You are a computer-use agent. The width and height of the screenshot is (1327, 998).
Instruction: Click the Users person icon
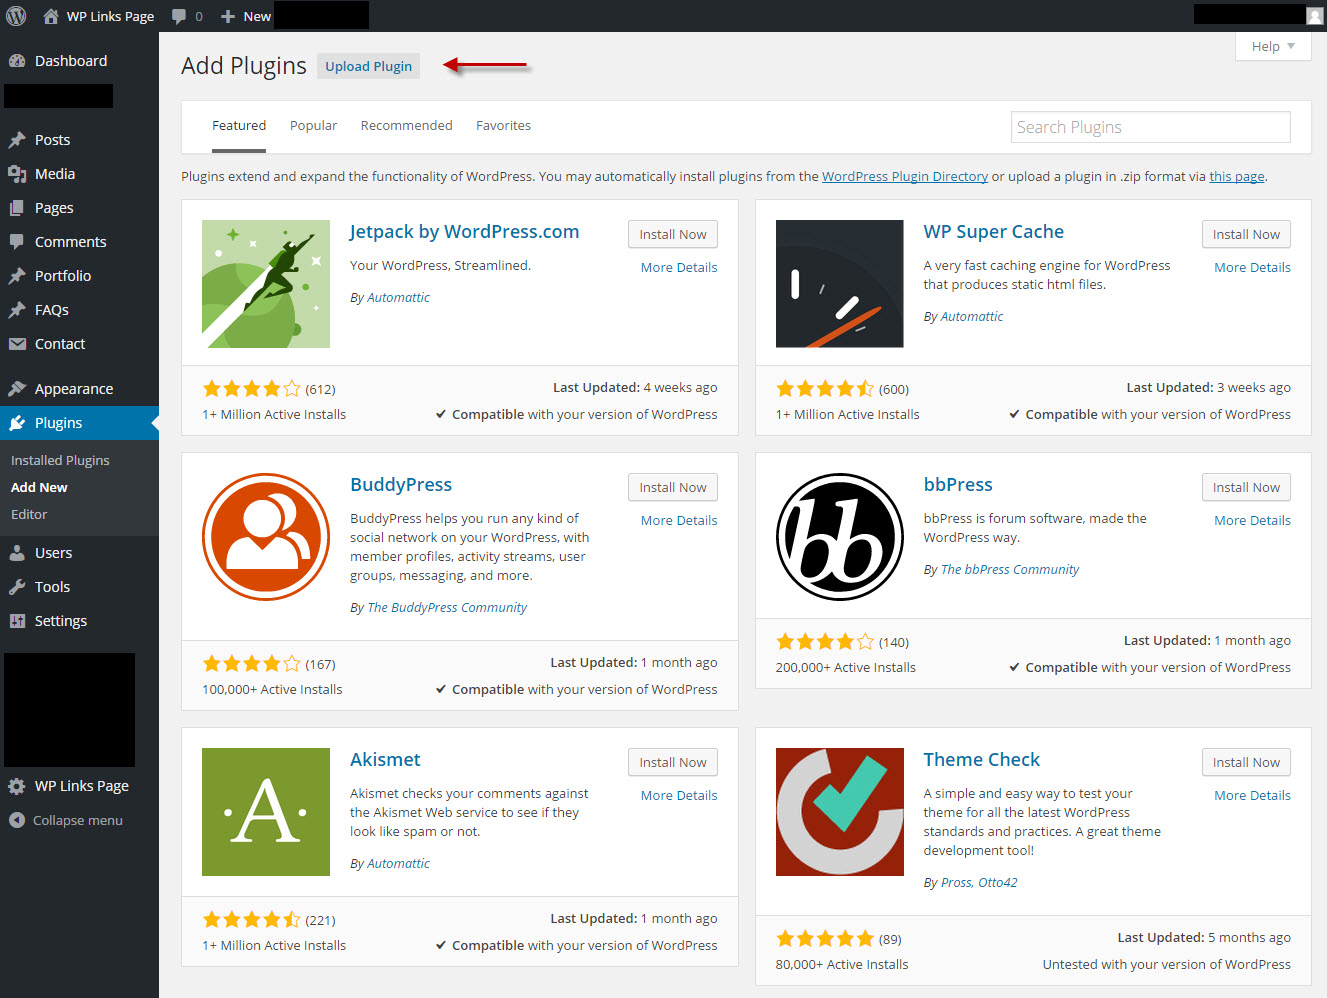tap(17, 553)
